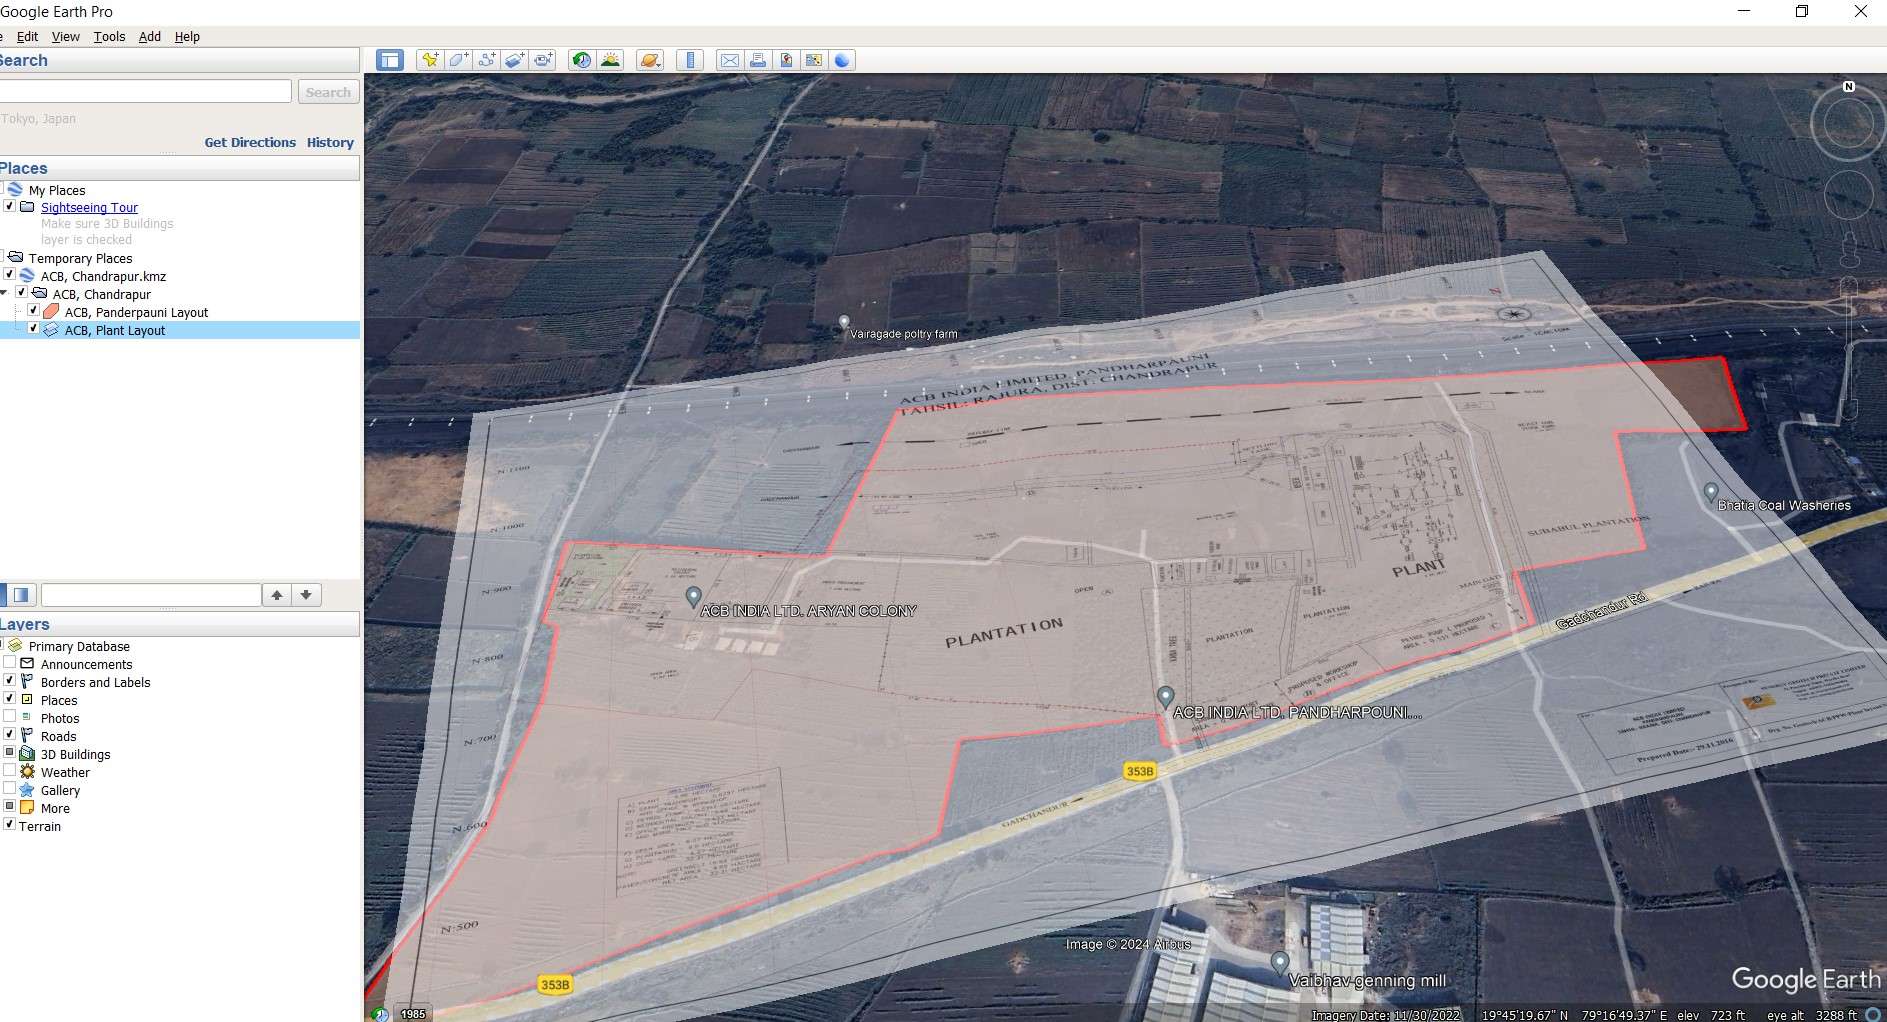Uncheck the Roads layer checkbox
Image resolution: width=1887 pixels, height=1022 pixels.
(x=10, y=735)
